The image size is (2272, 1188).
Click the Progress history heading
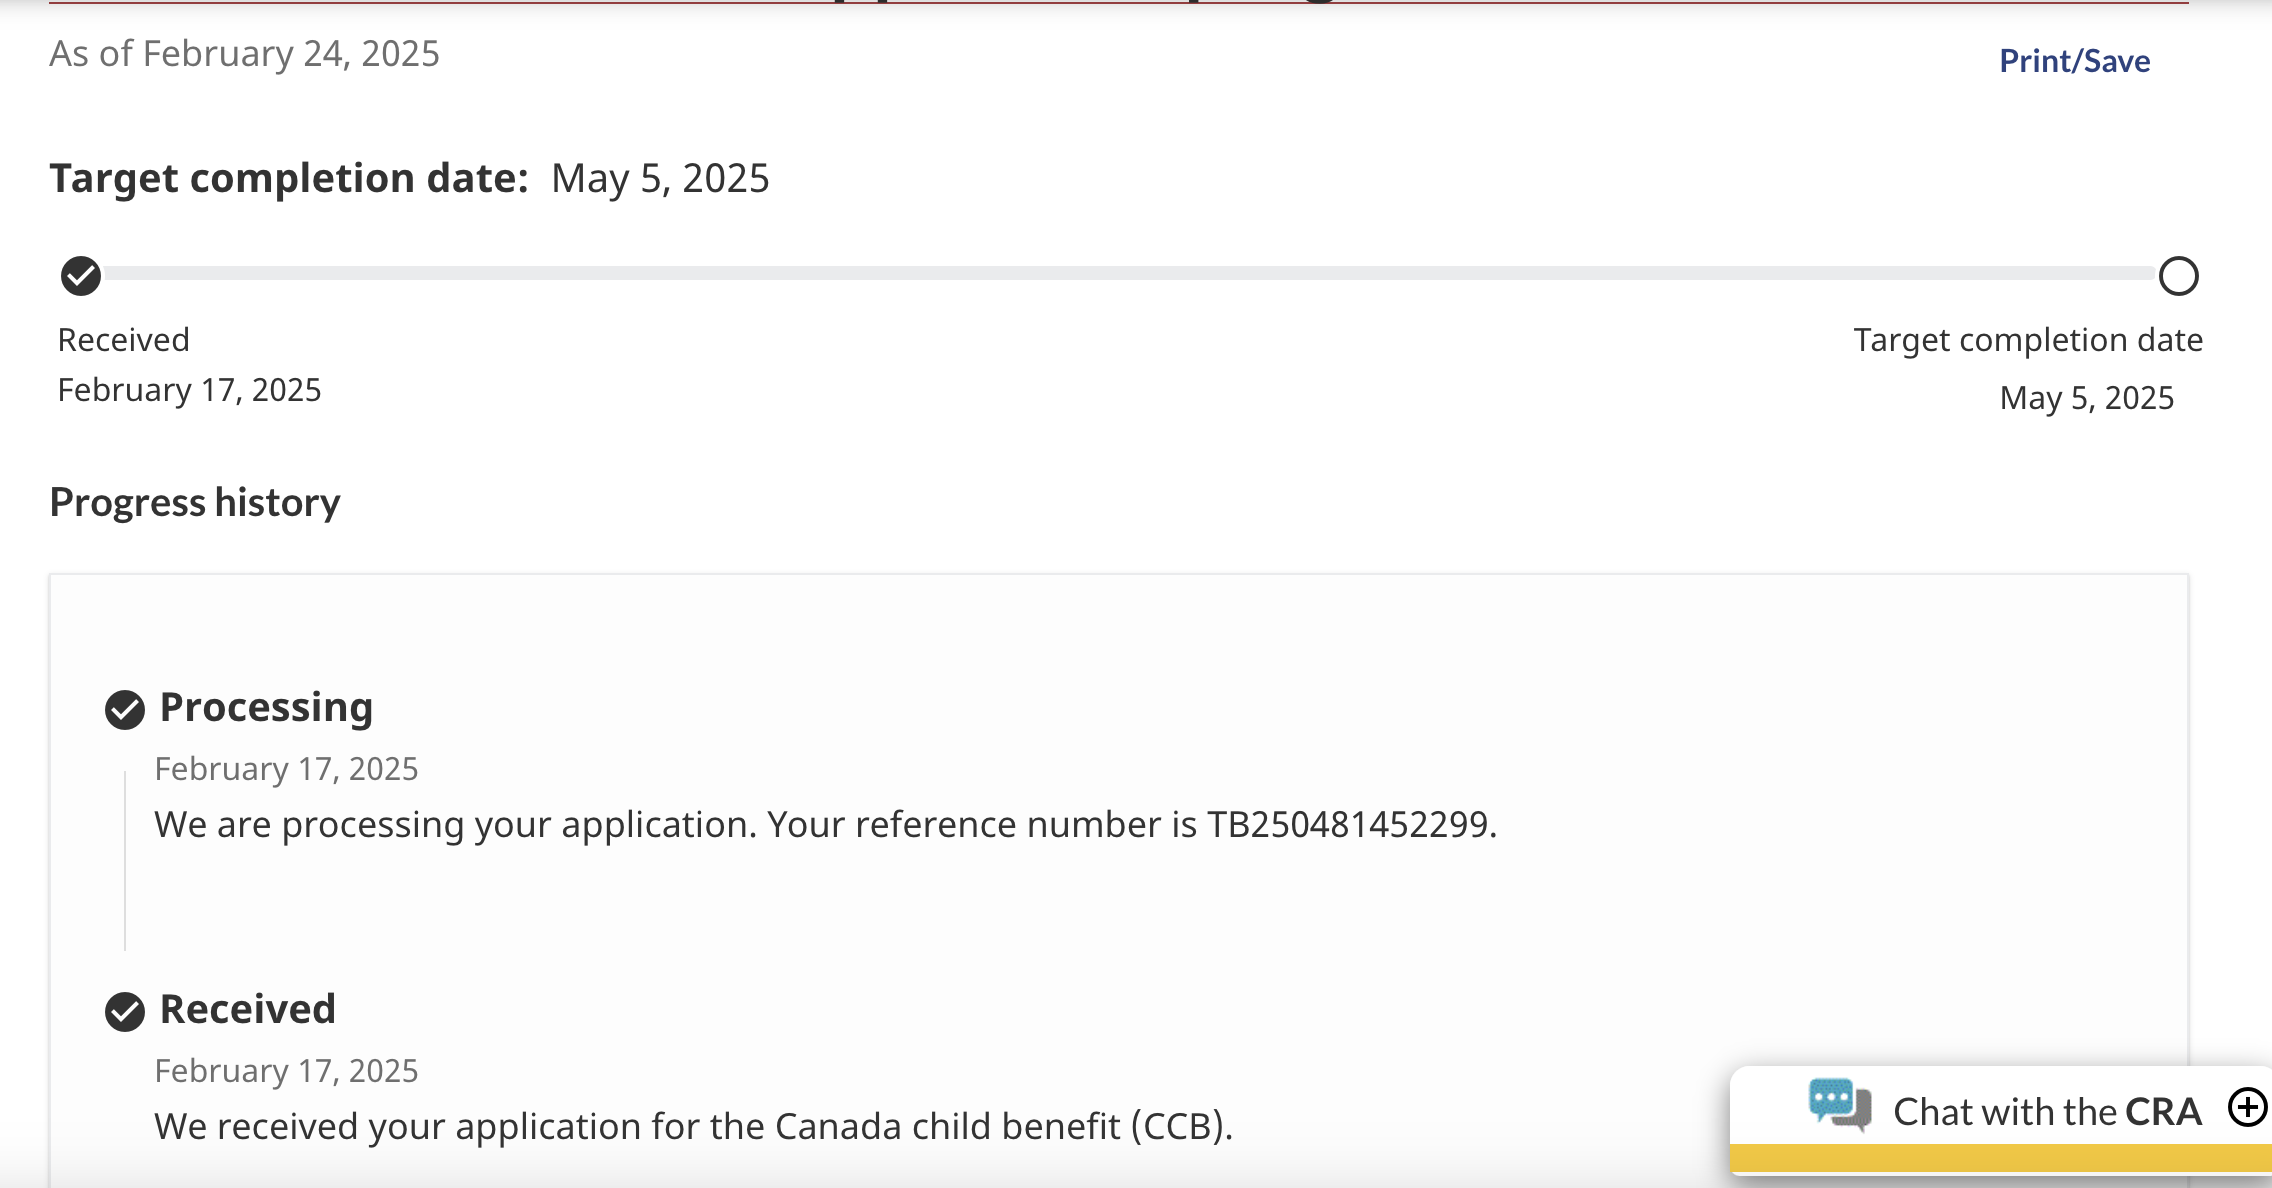[195, 502]
